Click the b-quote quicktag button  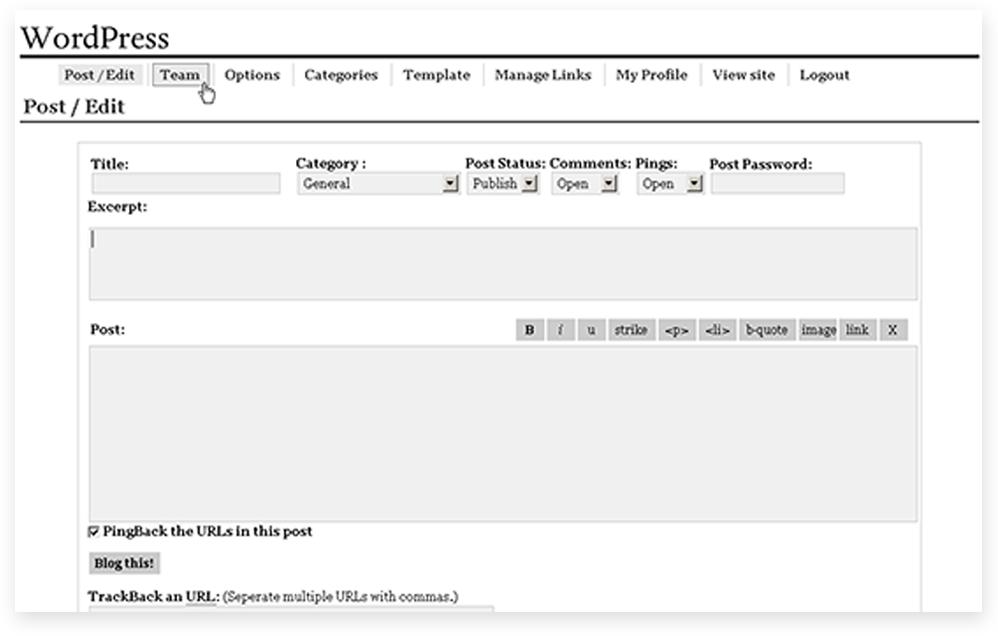[767, 330]
